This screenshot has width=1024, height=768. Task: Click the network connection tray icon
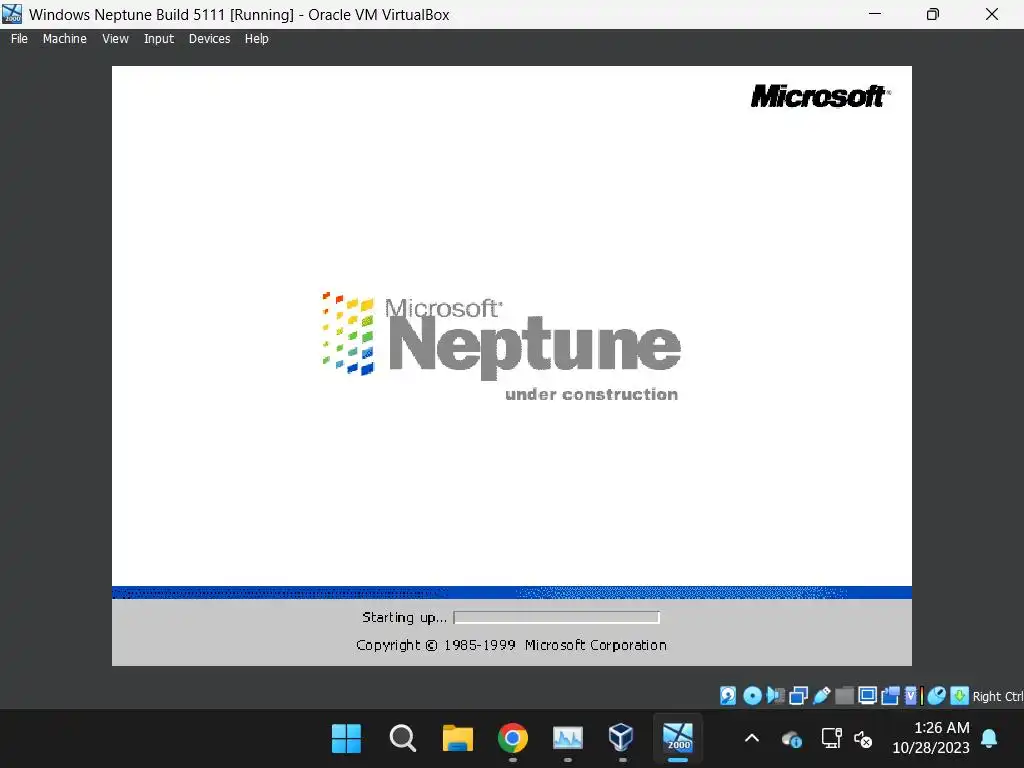(831, 739)
